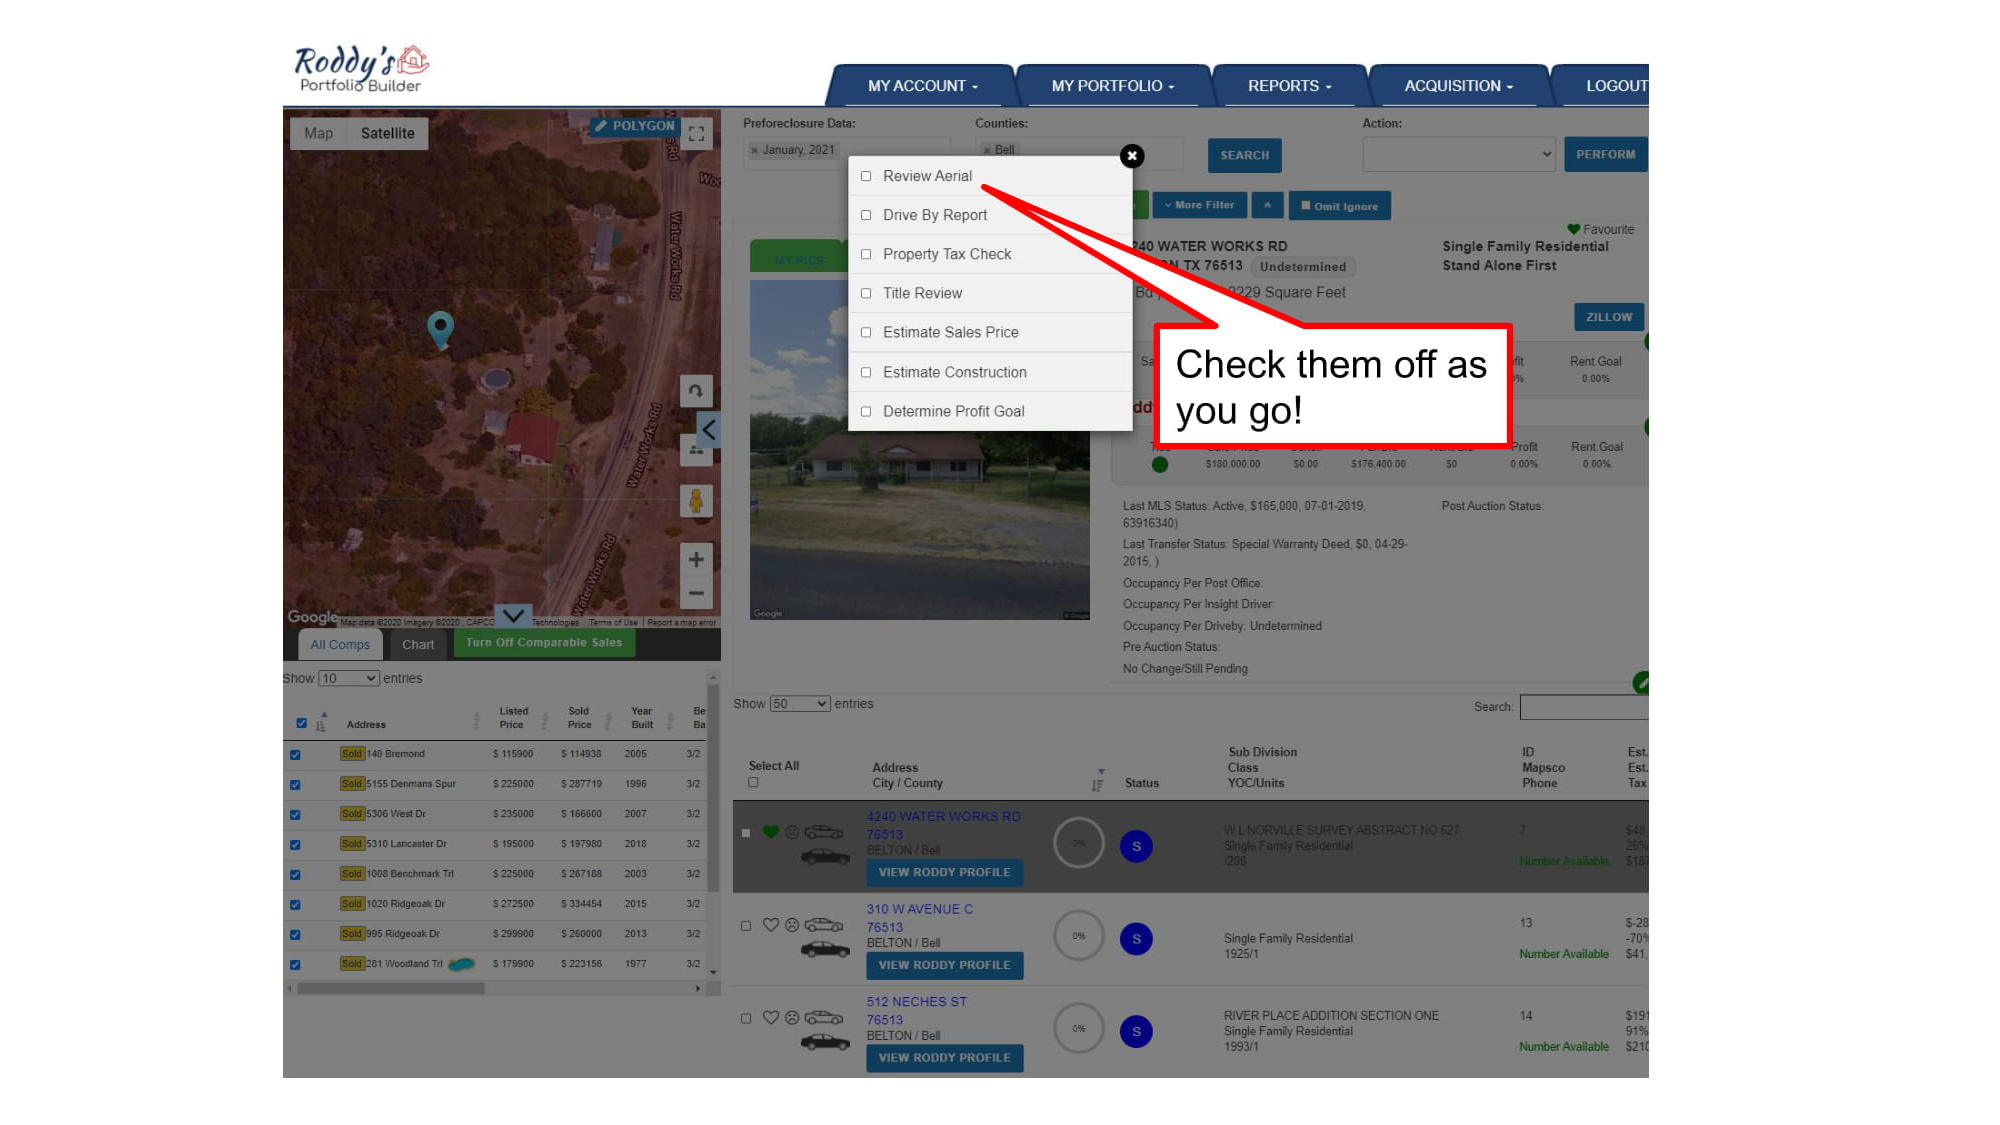Collapse filters with the up caret button
2000x1125 pixels.
pos(1267,205)
